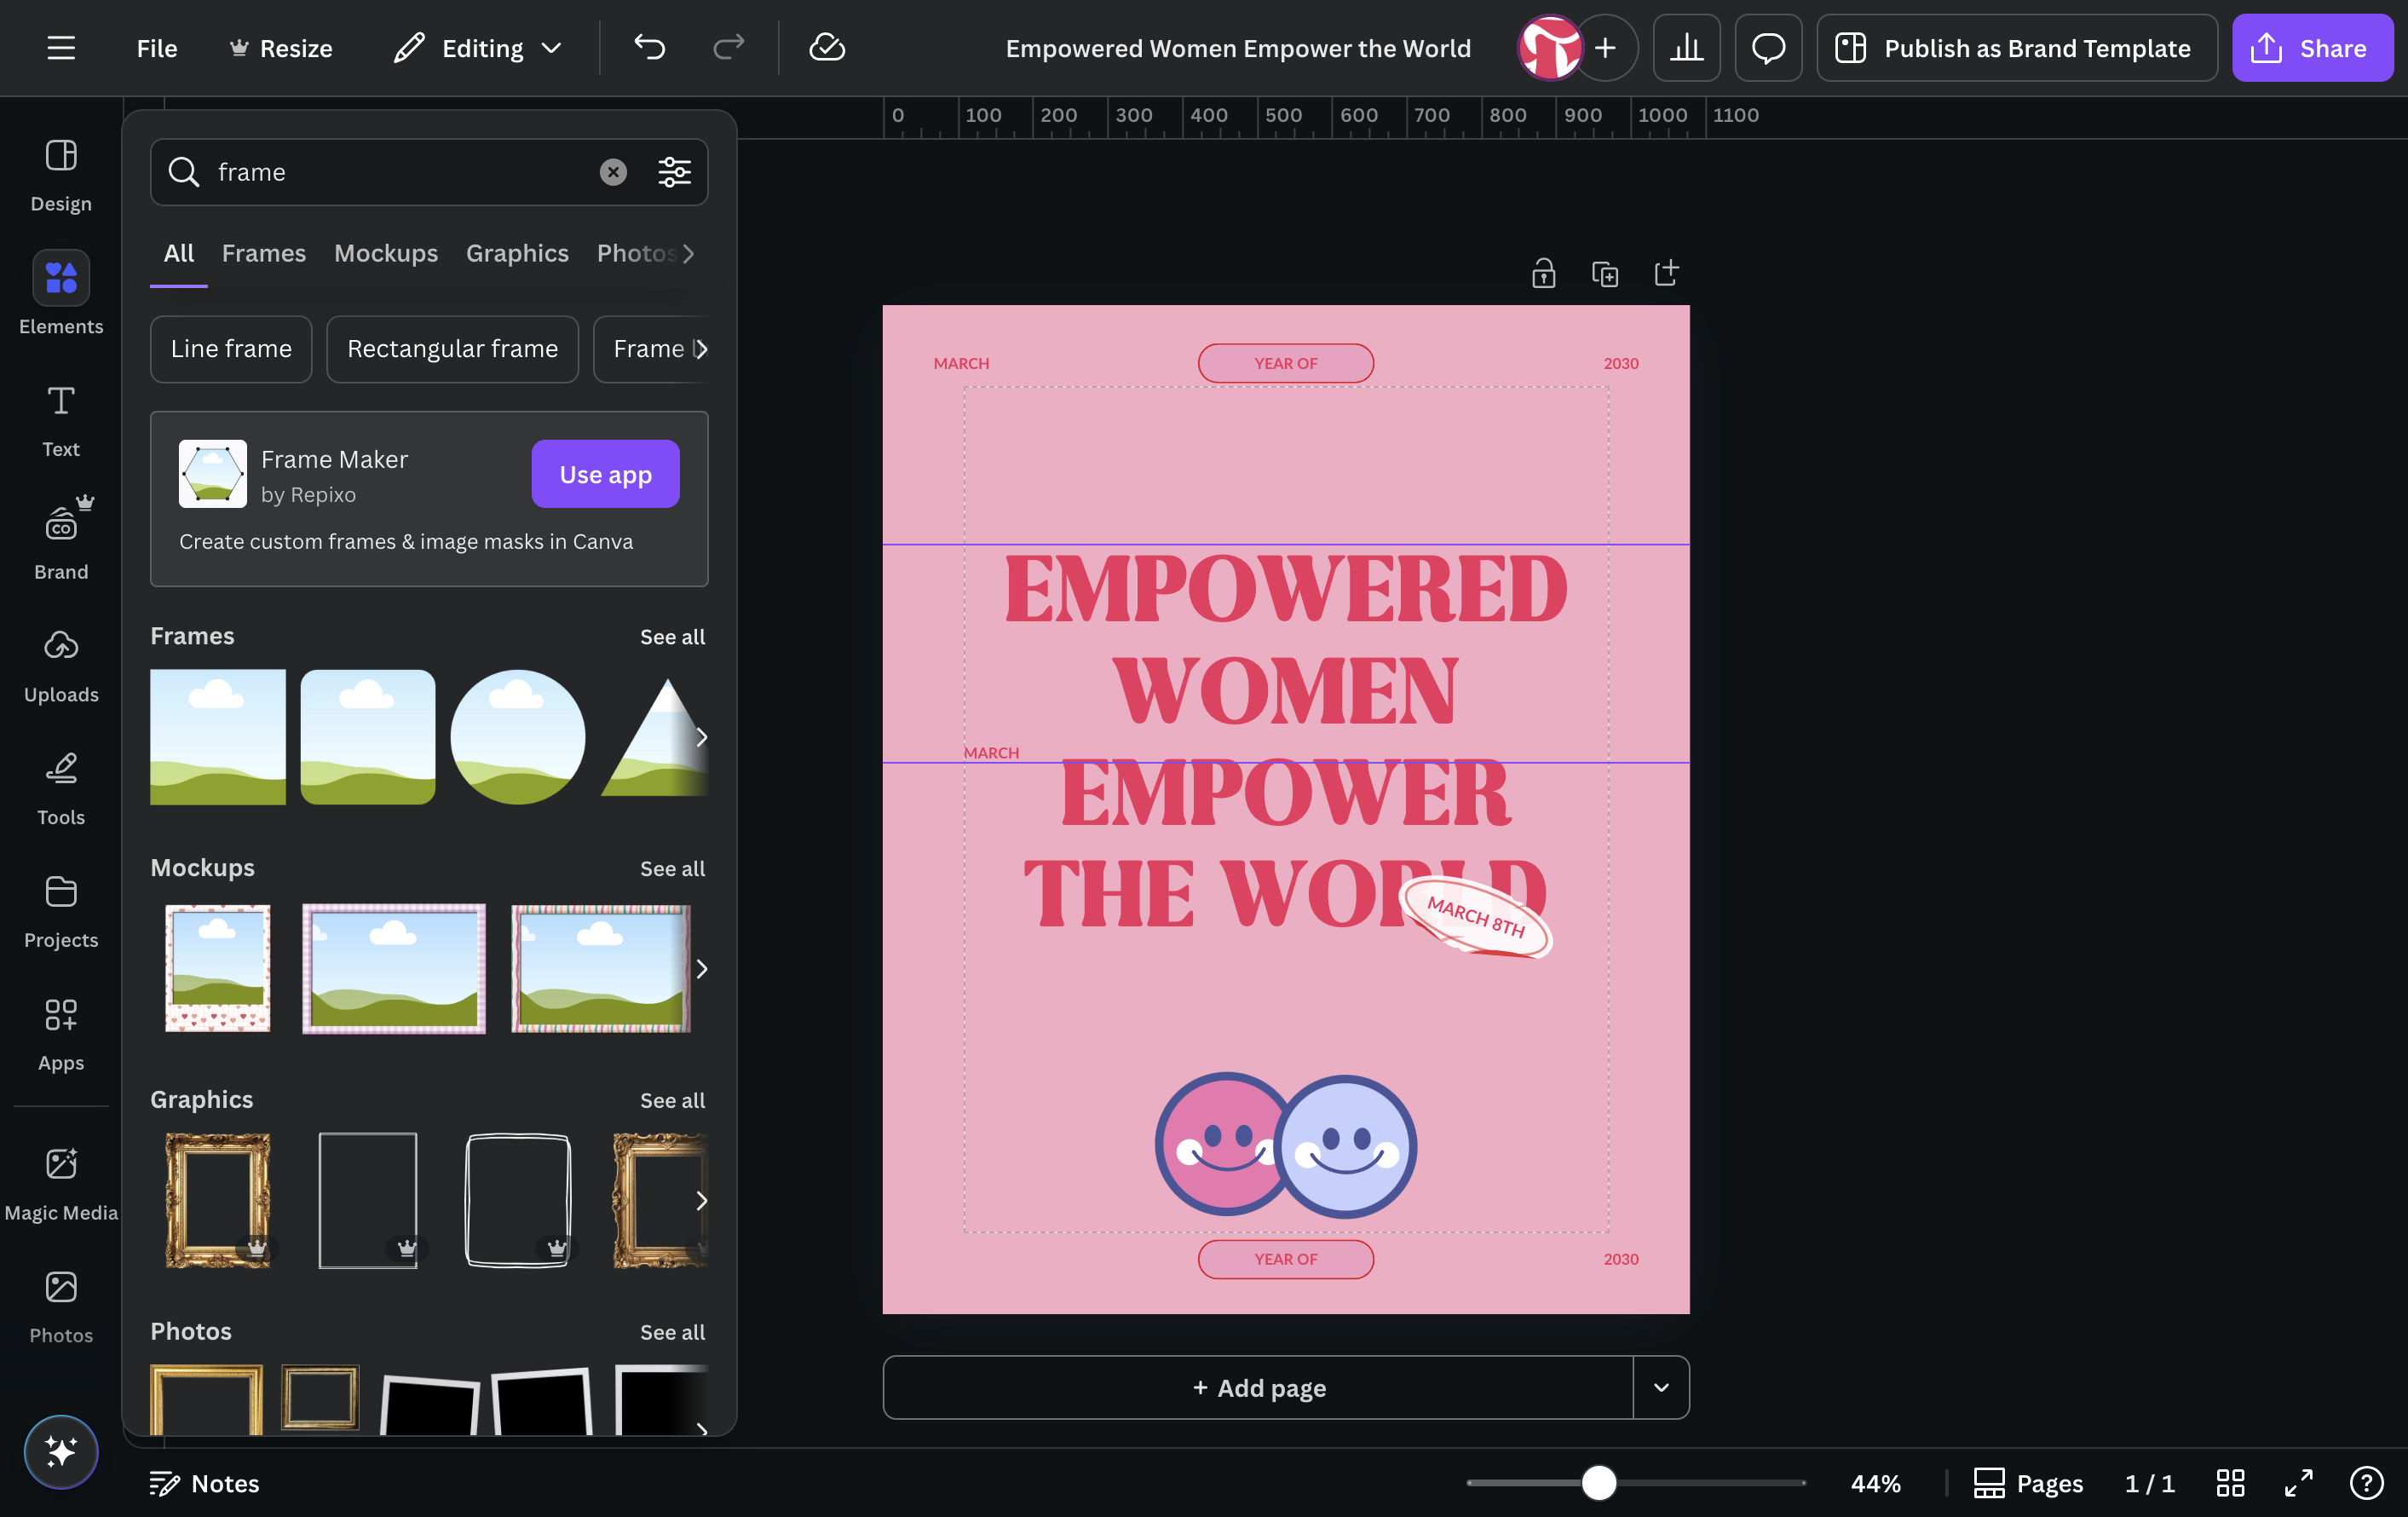Open the Apps panel
Screen dimensions: 2408x1517
pyautogui.click(x=61, y=1034)
